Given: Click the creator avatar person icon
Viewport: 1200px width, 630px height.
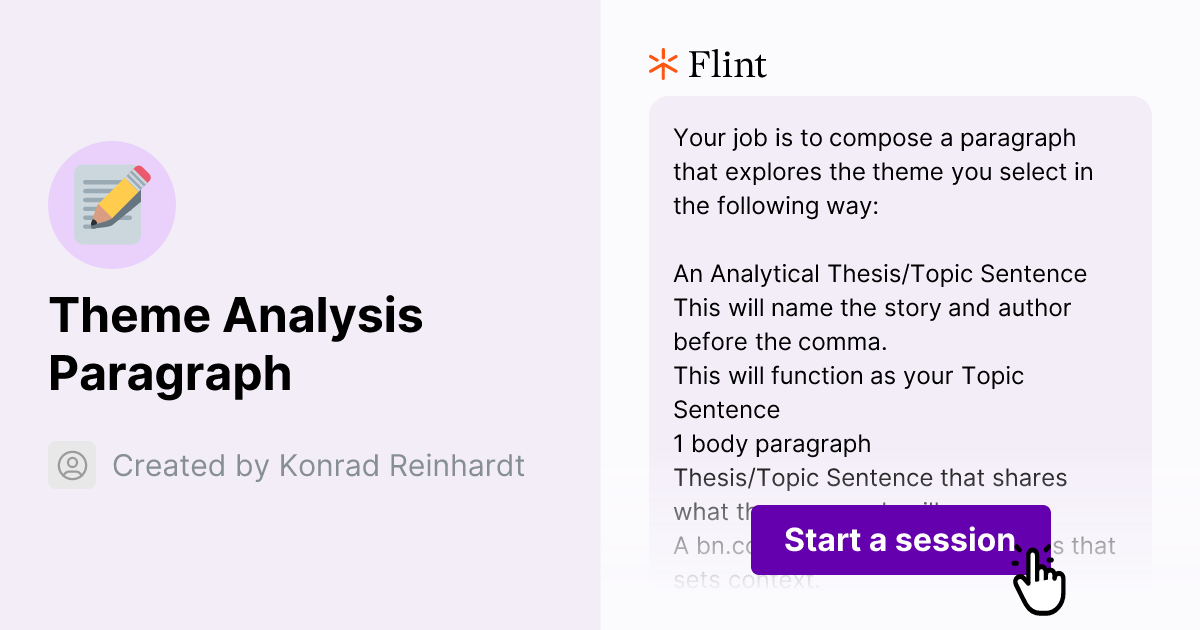Looking at the screenshot, I should tap(71, 465).
